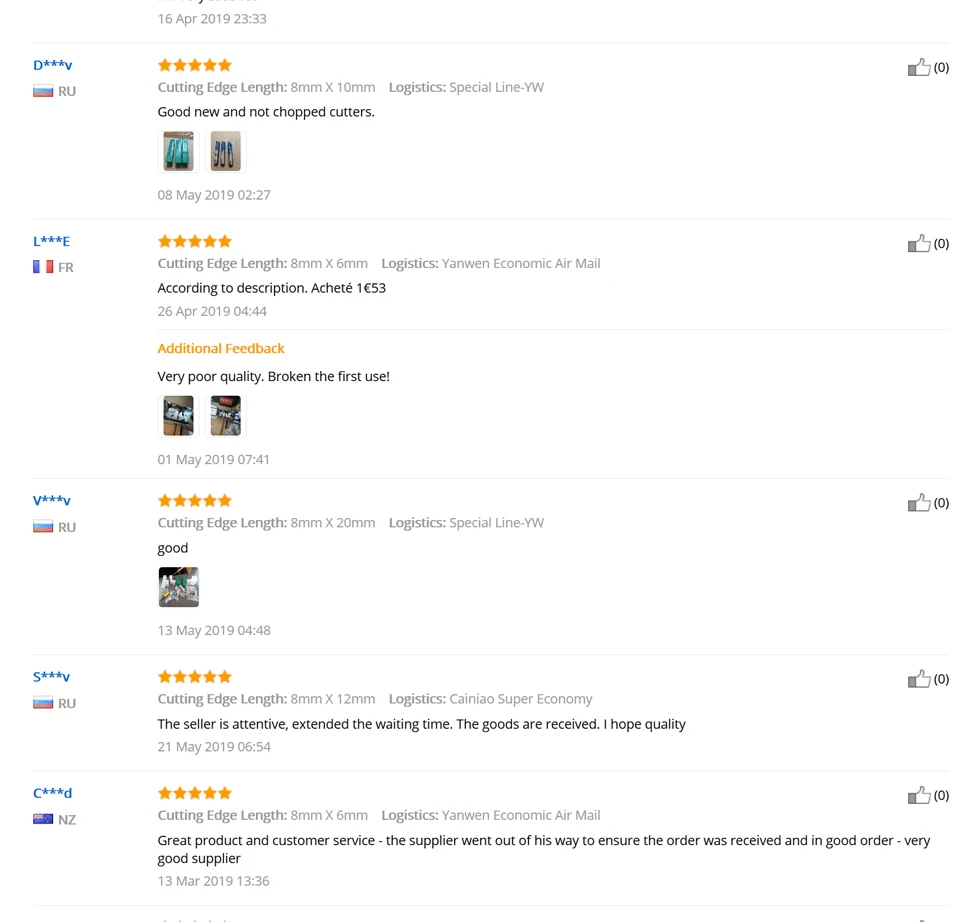Like D***v's review with thumbs-up icon
960x922 pixels.
pyautogui.click(x=918, y=67)
